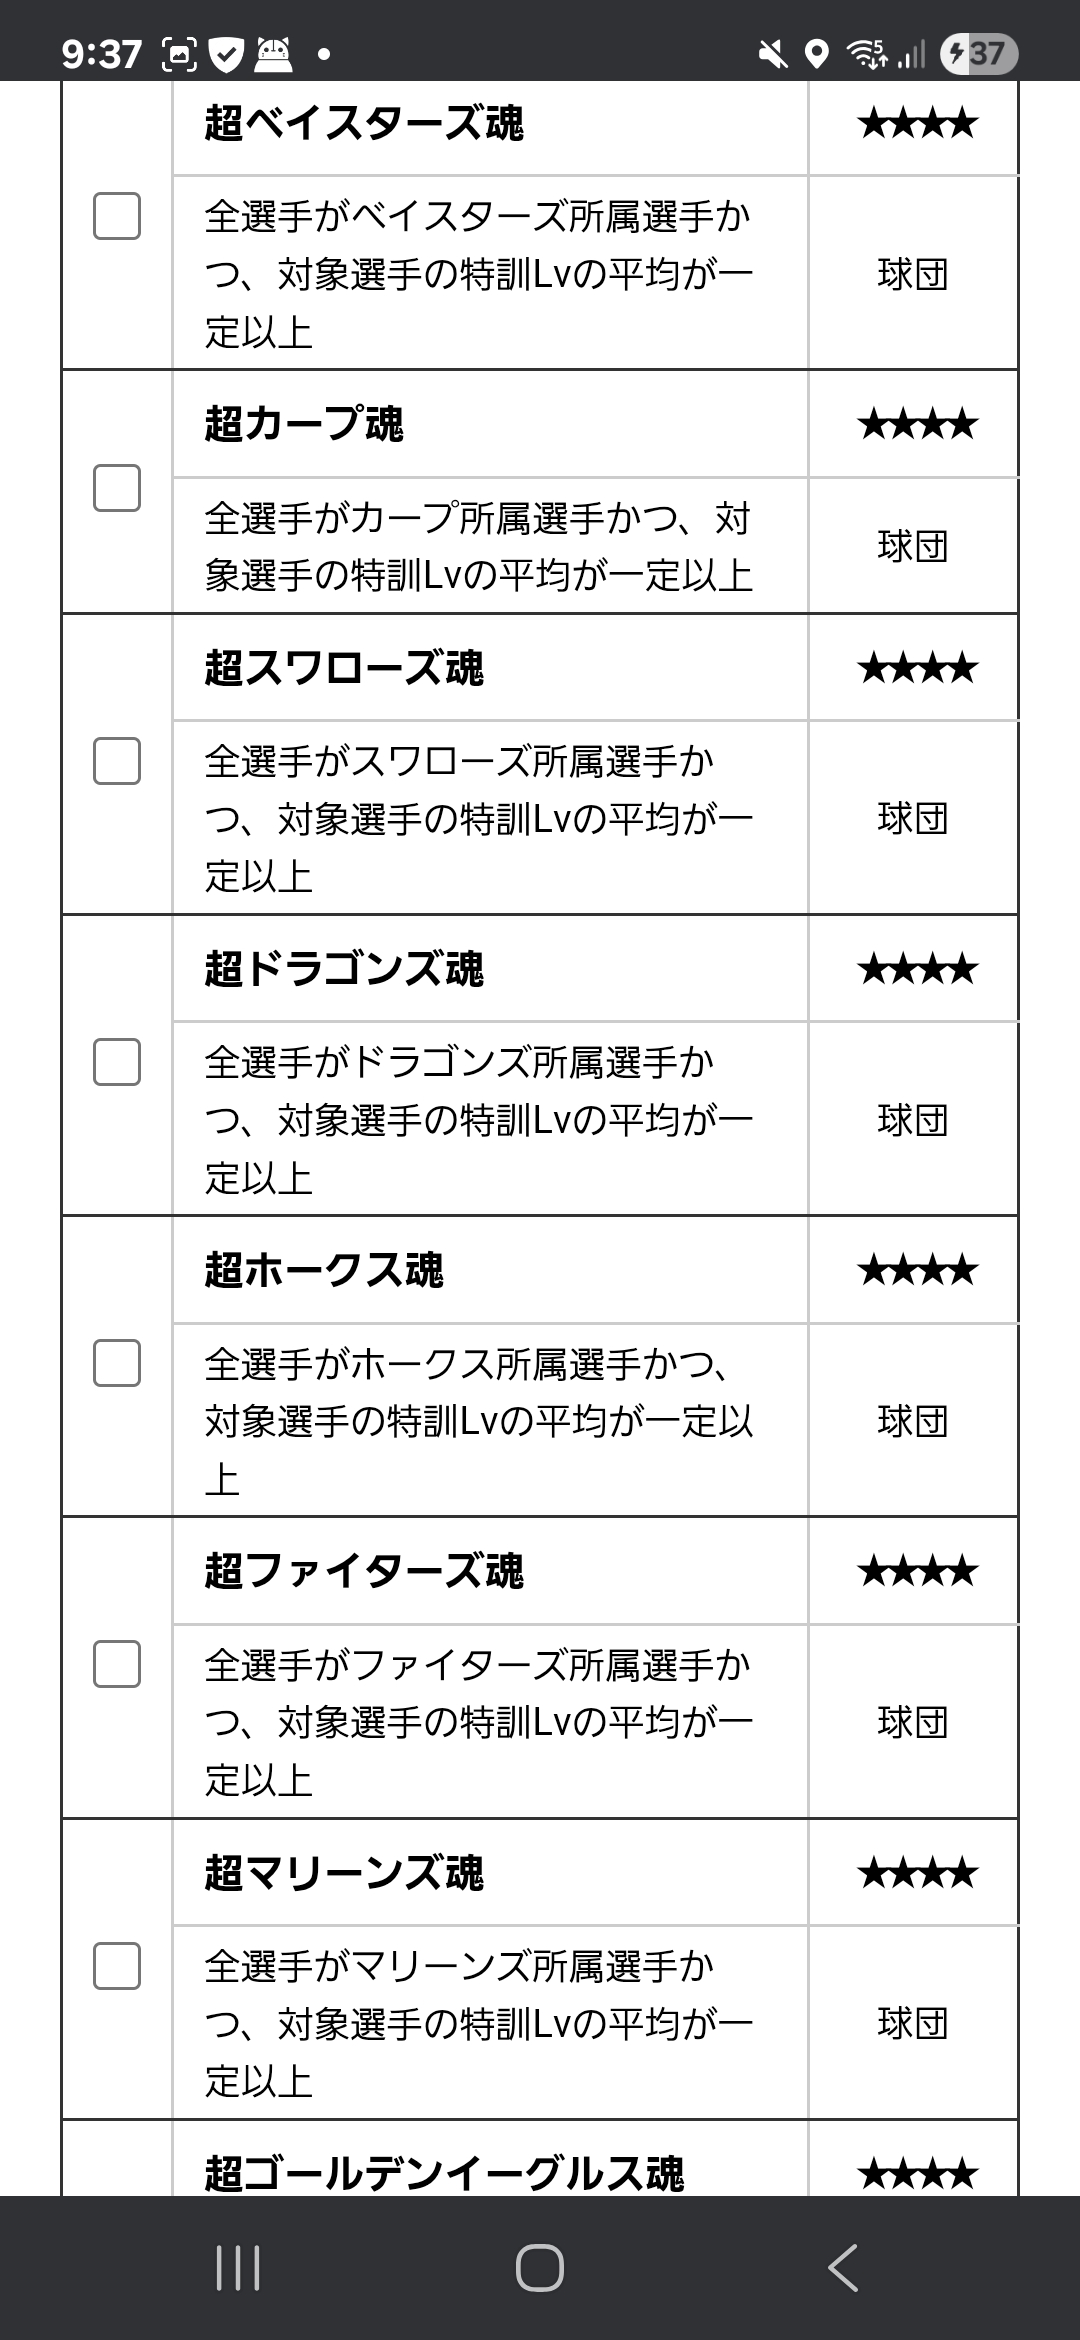
Task: Check the 超カープ魂 checkbox
Action: tap(117, 488)
